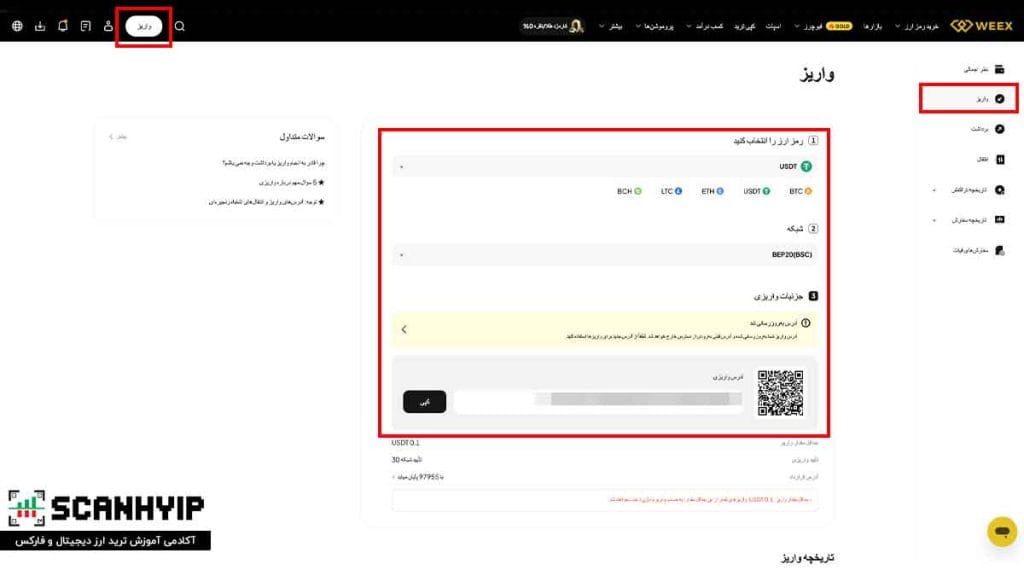
Task: Copy the deposit address with the black button
Action: point(424,402)
